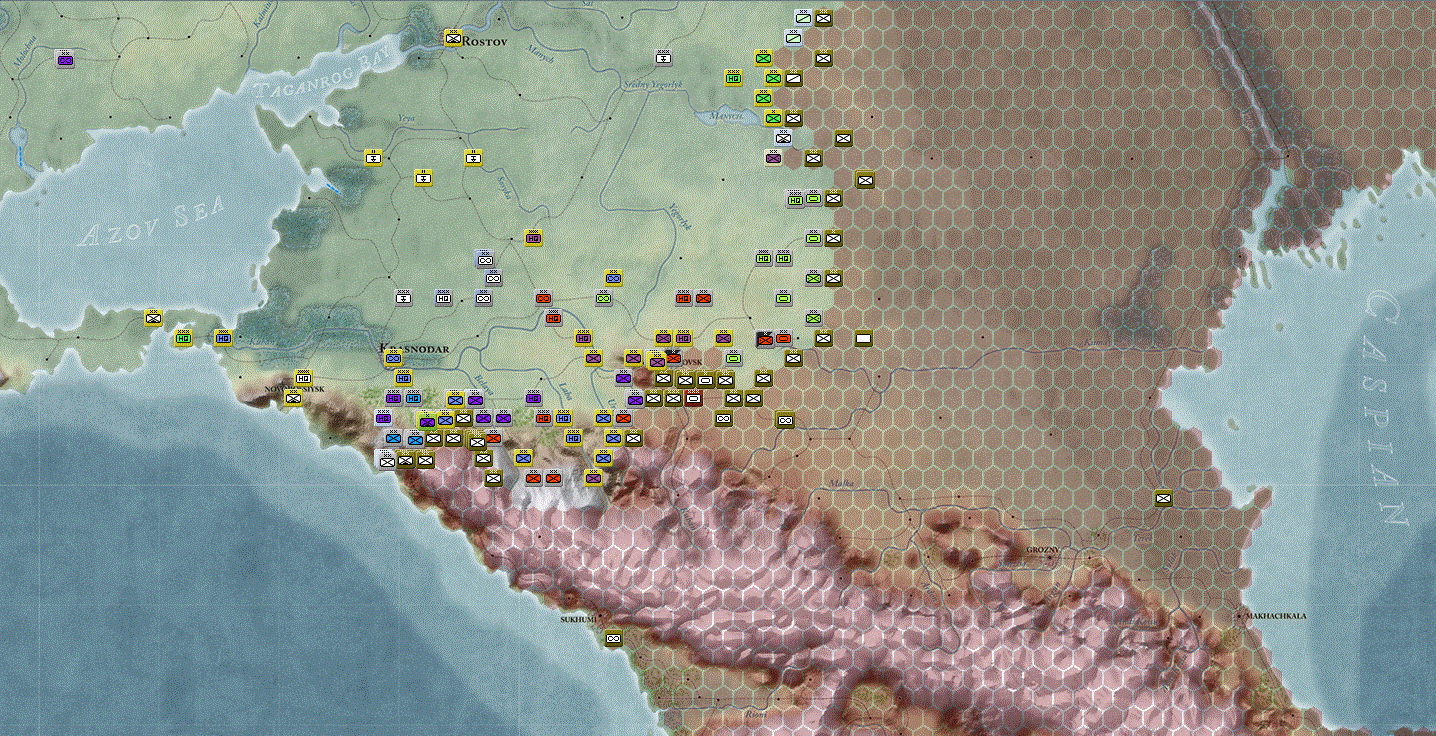Viewport: 1436px width, 736px height.
Task: Click the Caspian sea label
Action: tap(1387, 409)
